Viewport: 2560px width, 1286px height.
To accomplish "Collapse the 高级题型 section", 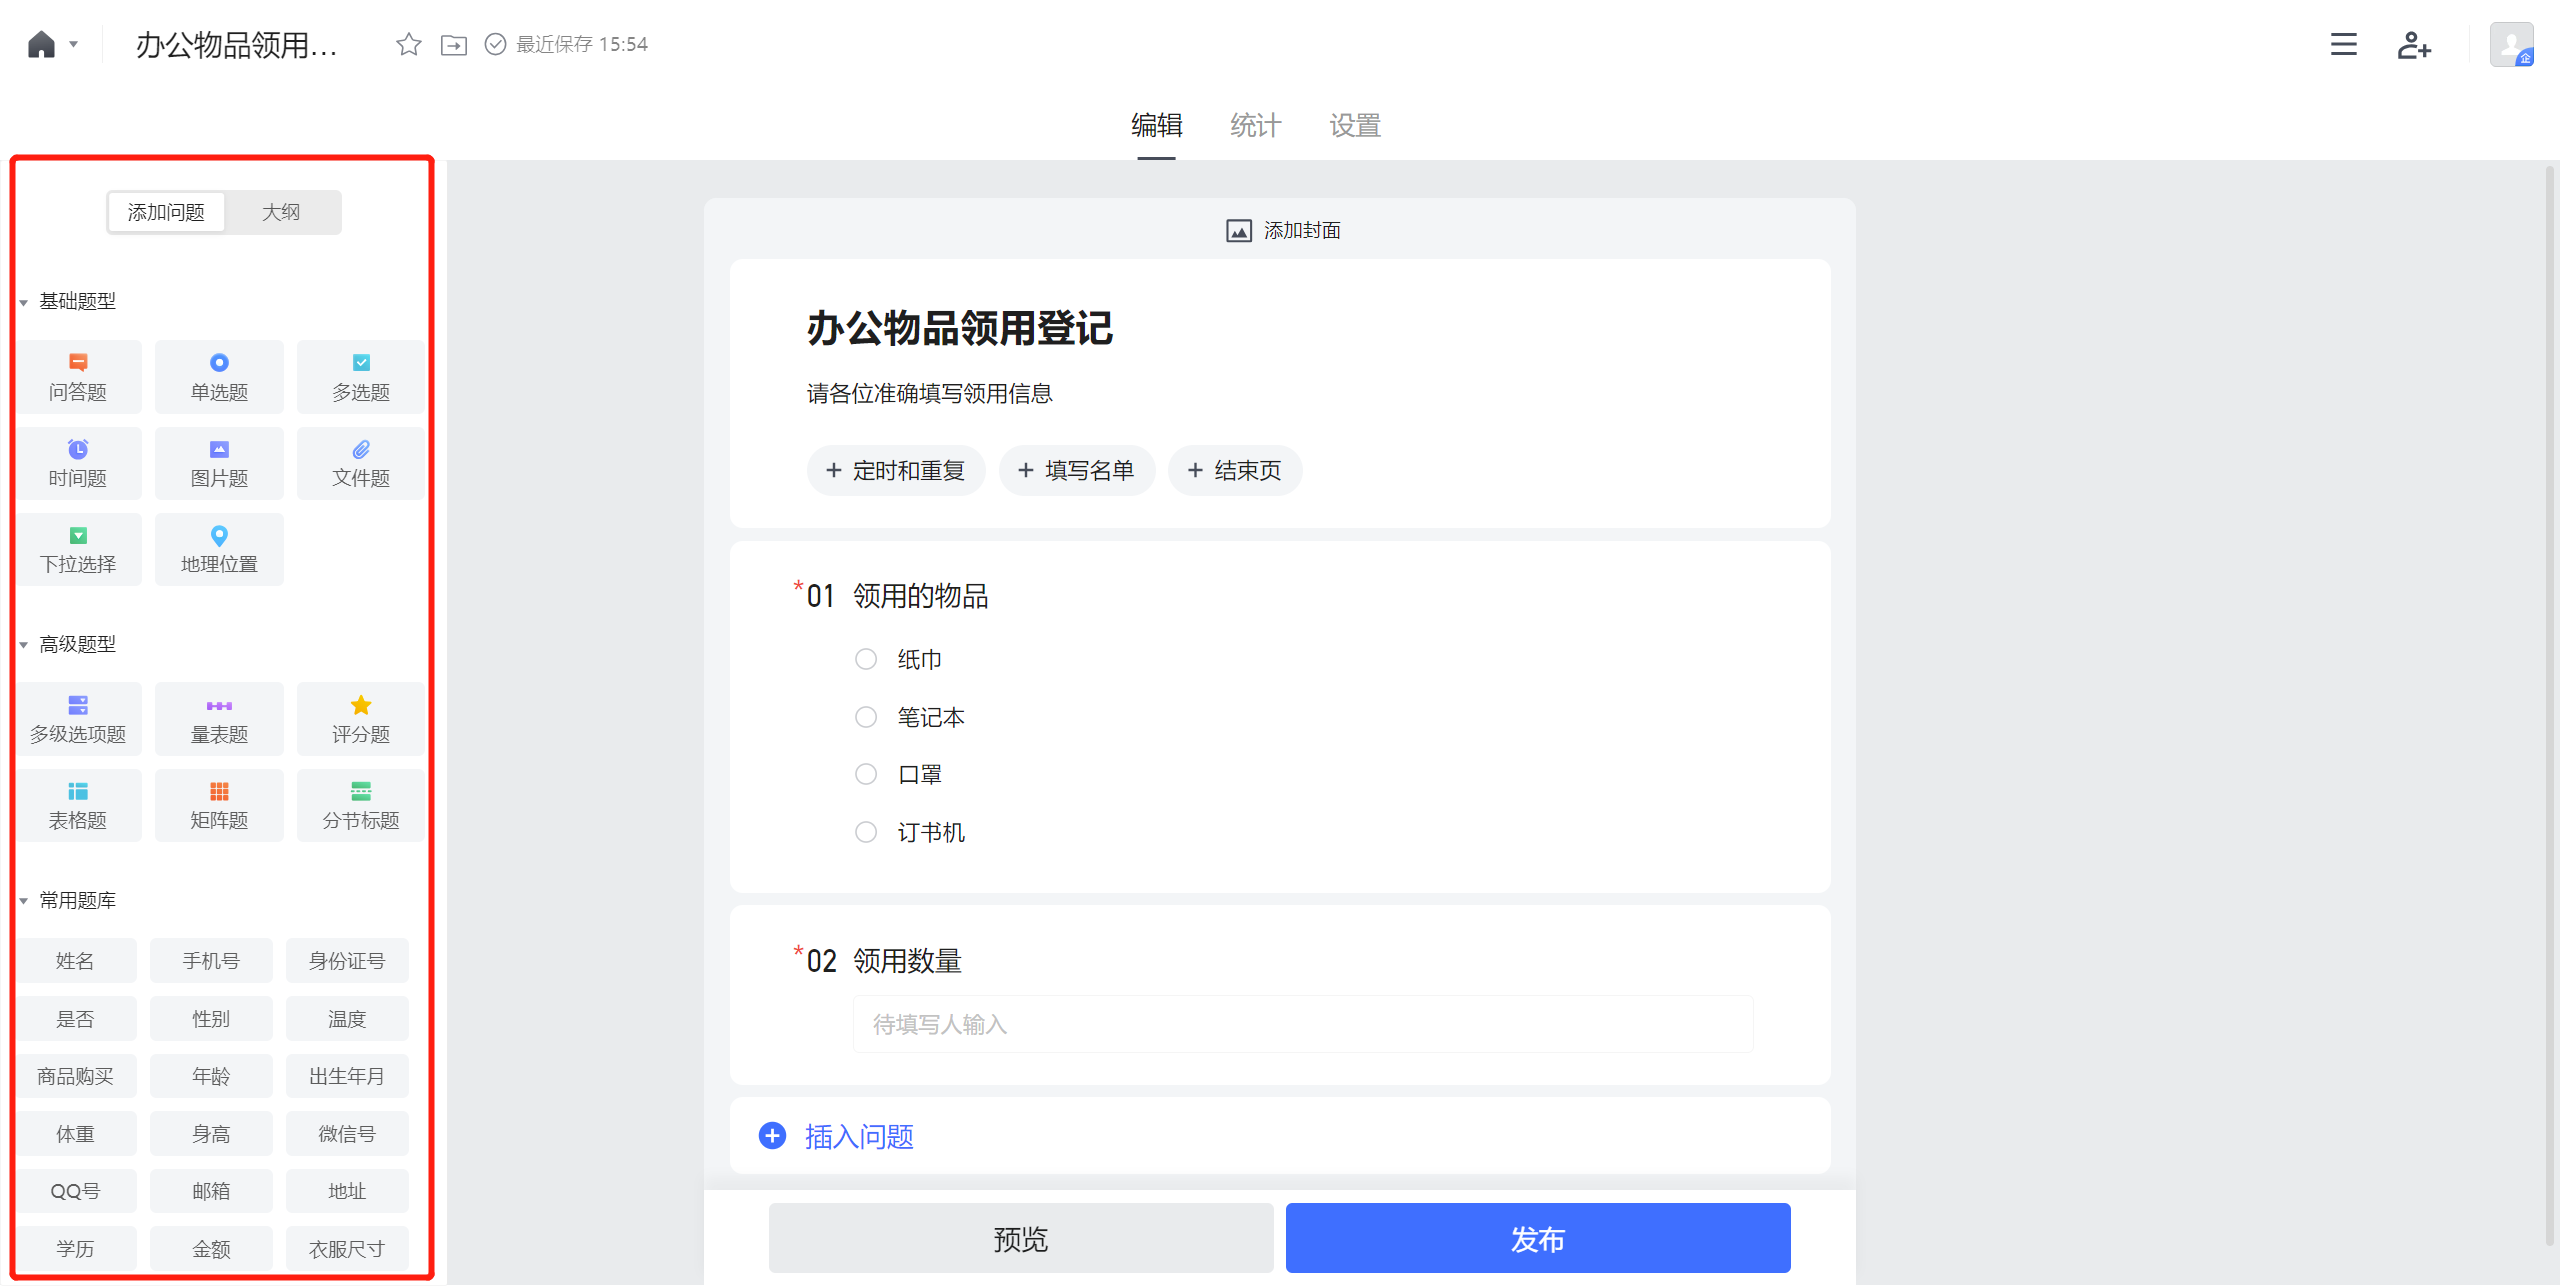I will (23, 645).
